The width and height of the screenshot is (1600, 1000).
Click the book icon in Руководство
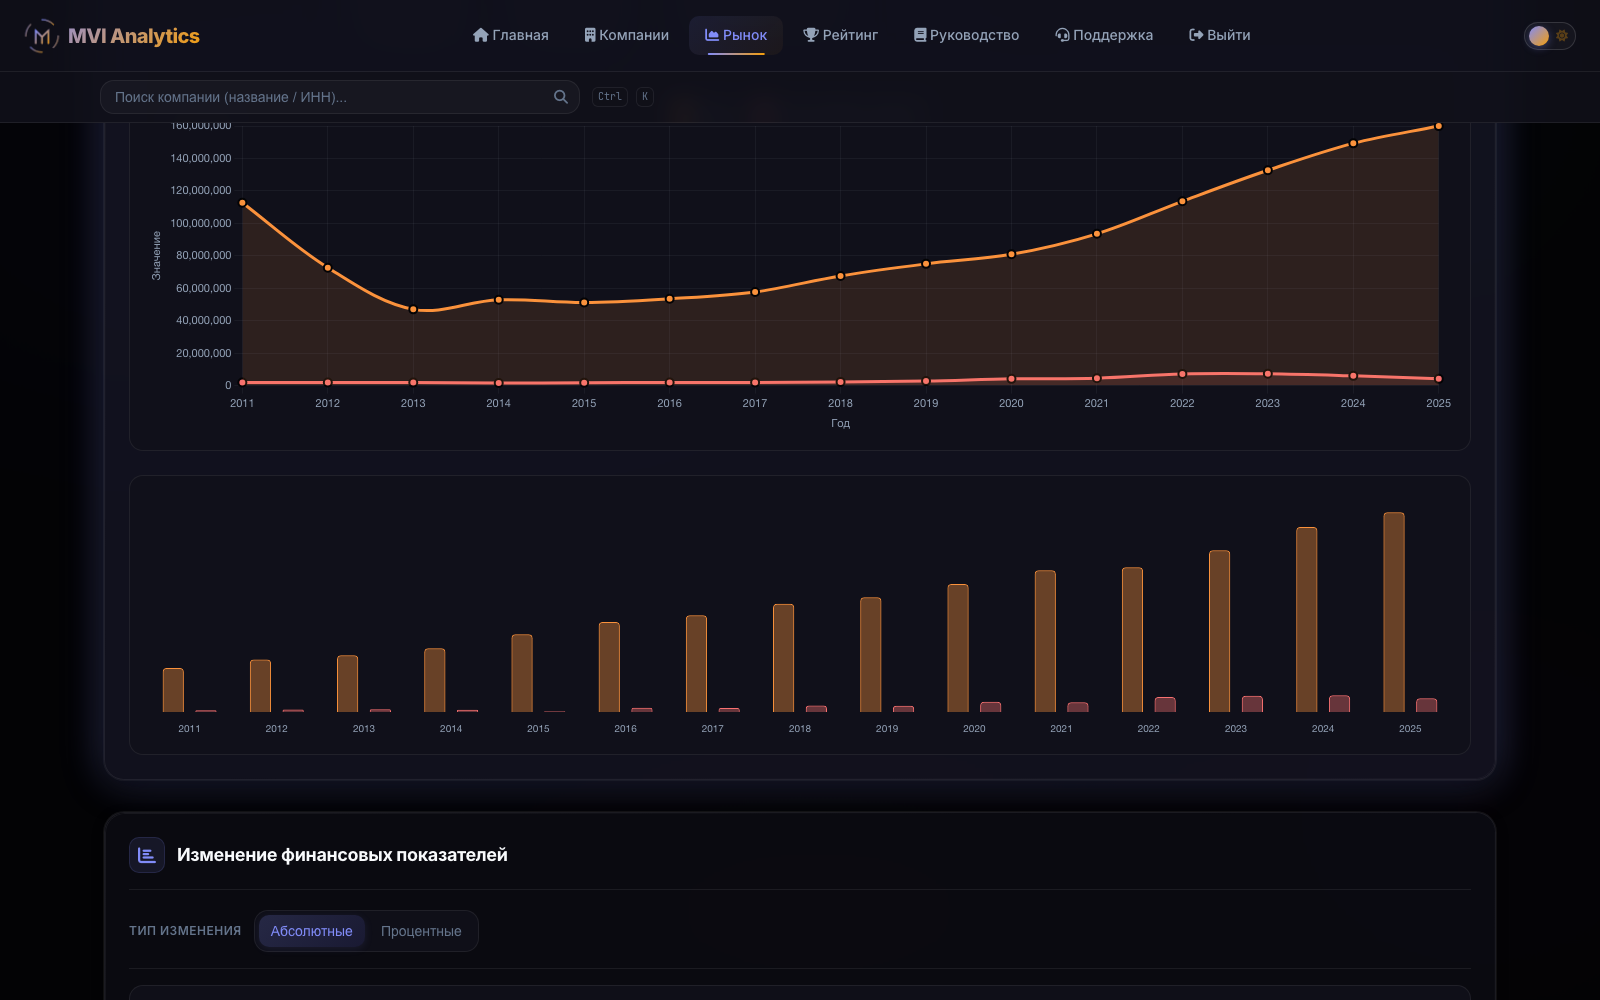coord(920,35)
